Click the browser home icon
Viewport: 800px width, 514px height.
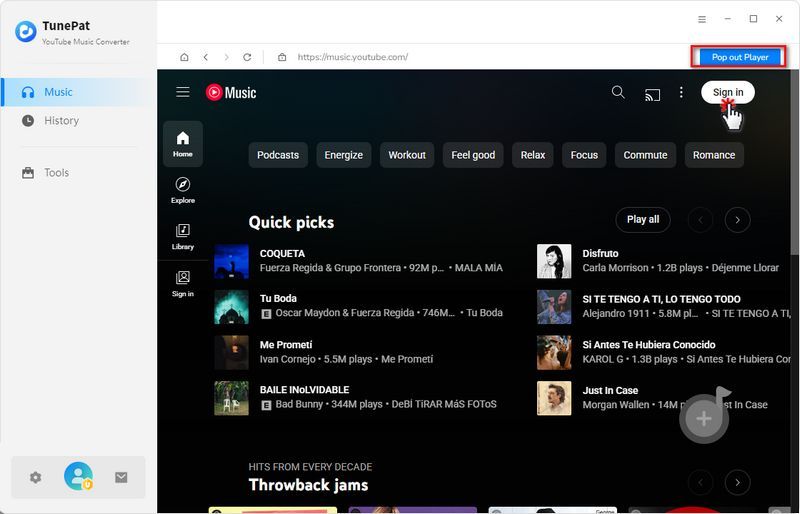coord(184,57)
